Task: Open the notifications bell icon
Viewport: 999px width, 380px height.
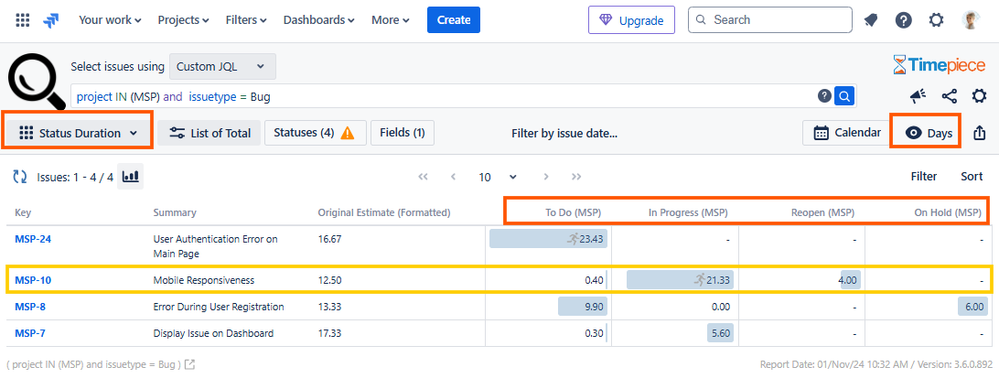Action: [870, 20]
